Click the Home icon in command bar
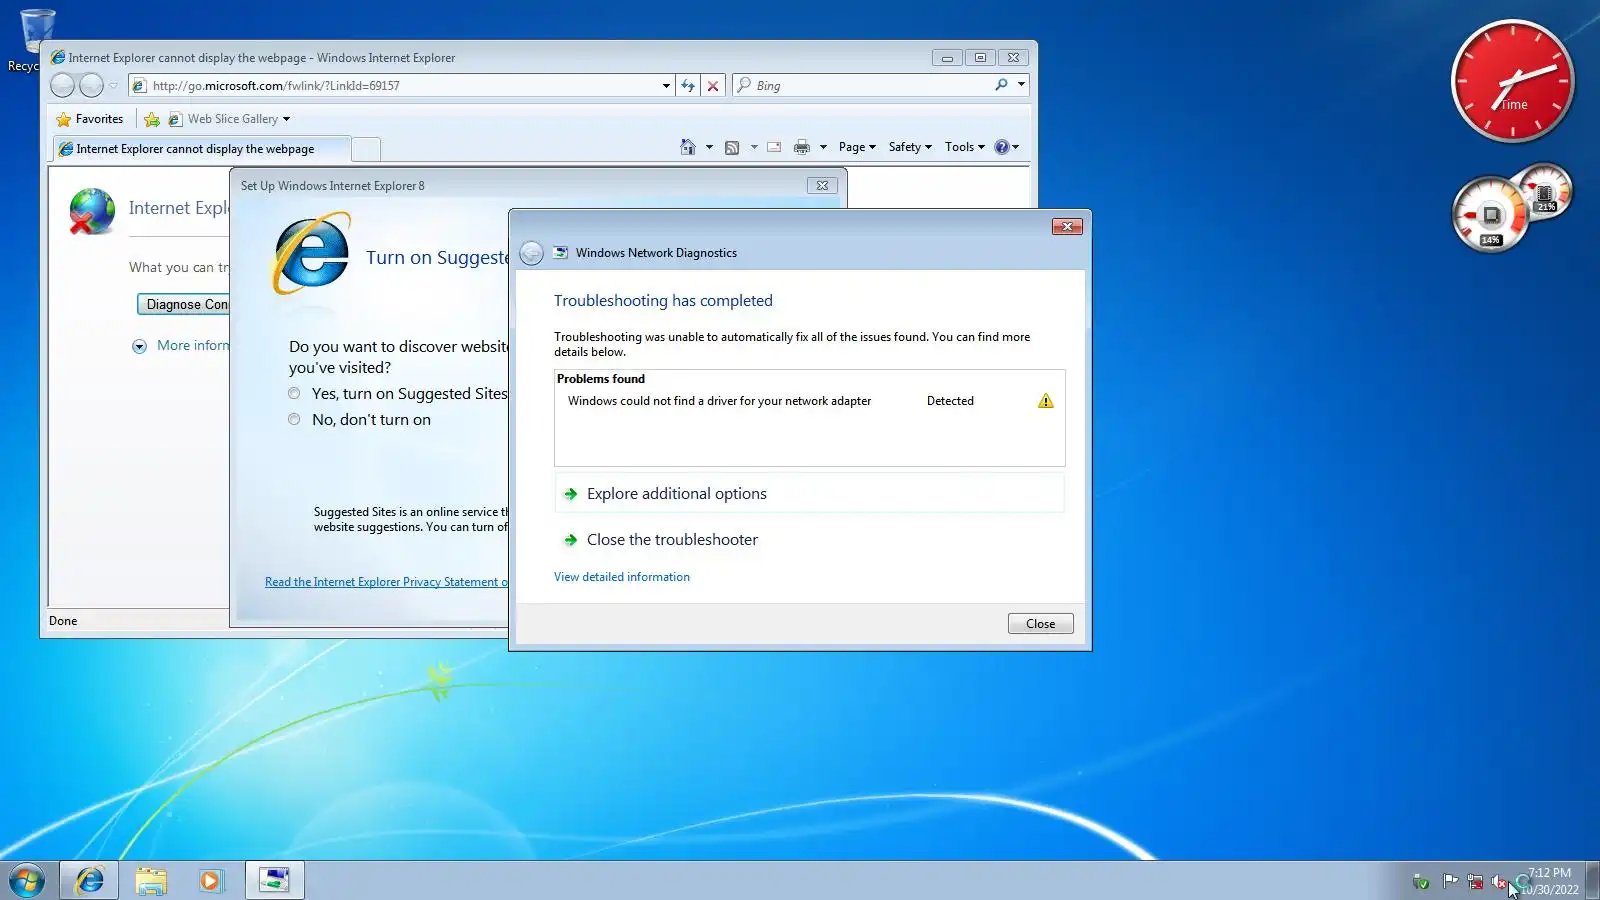Image resolution: width=1600 pixels, height=900 pixels. pyautogui.click(x=688, y=147)
